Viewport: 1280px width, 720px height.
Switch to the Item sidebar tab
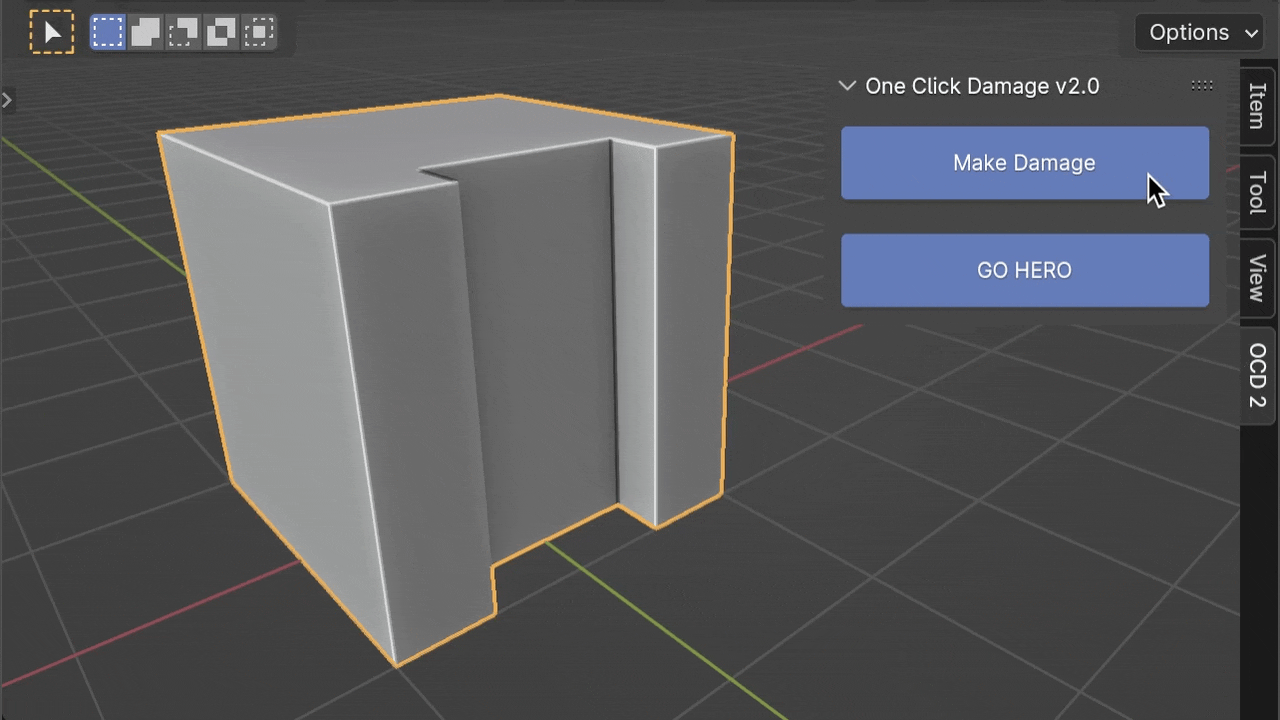[x=1257, y=105]
